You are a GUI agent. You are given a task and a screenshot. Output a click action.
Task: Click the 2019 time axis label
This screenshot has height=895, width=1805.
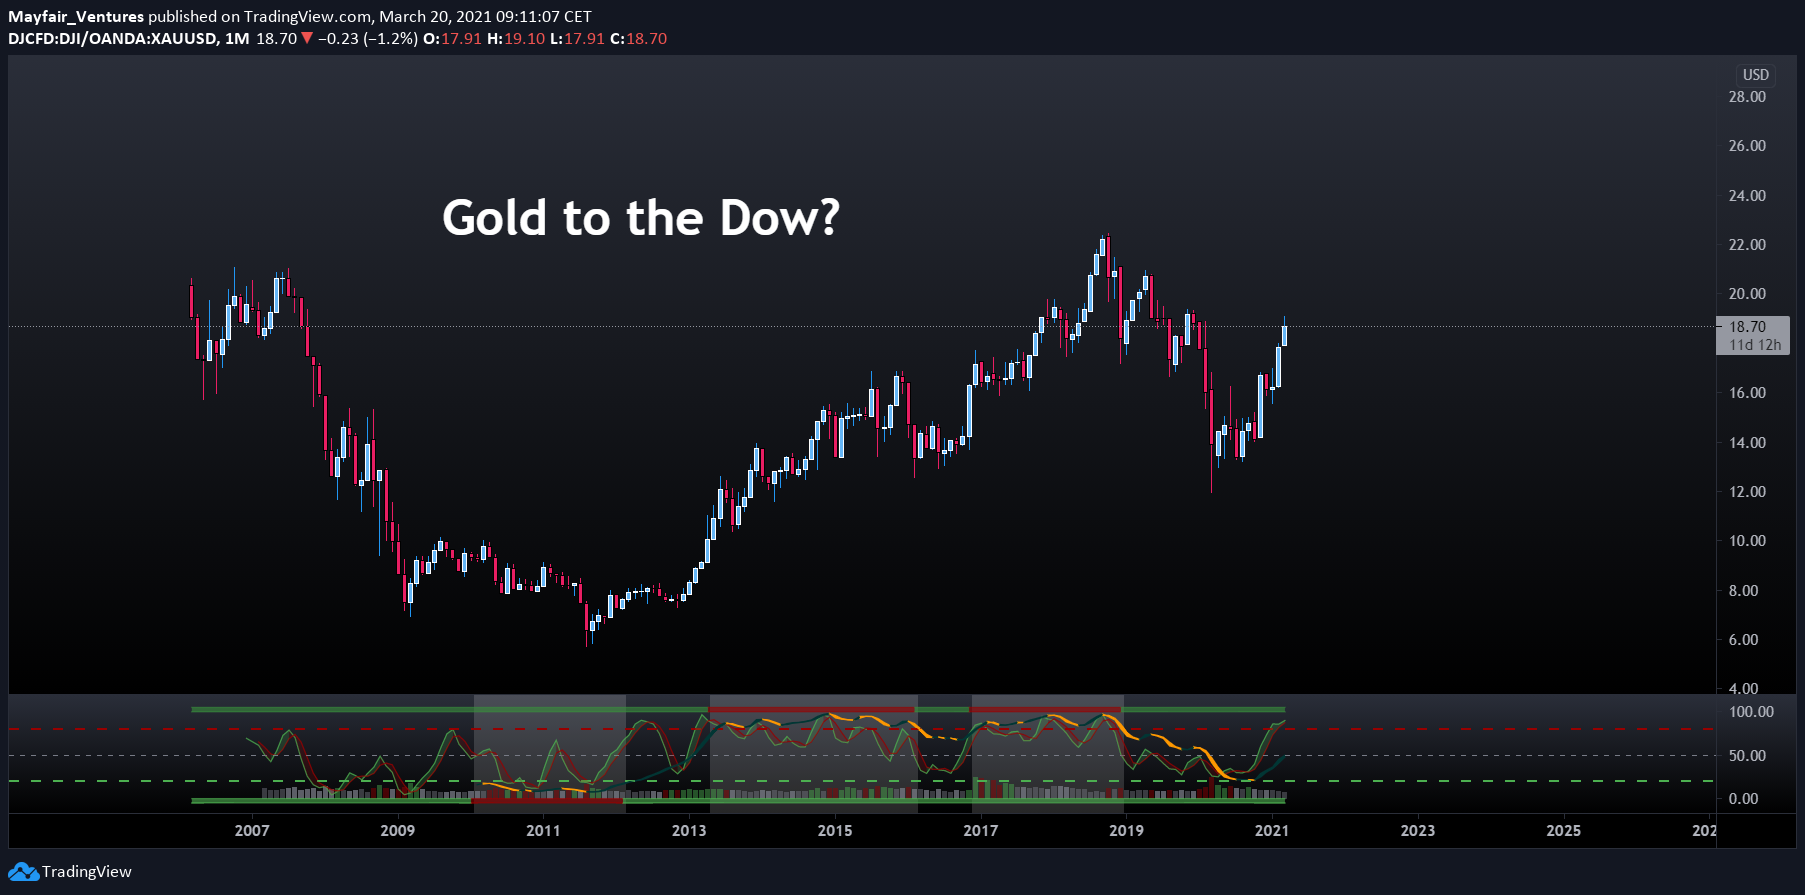point(1126,831)
